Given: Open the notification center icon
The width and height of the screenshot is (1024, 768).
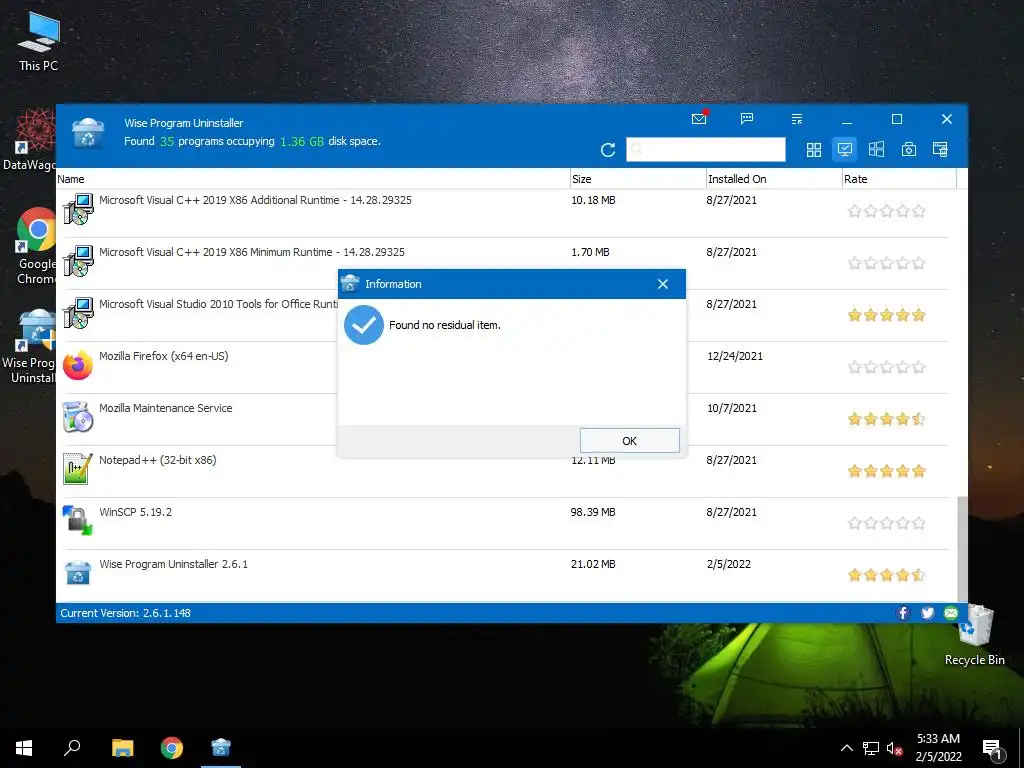Looking at the screenshot, I should click(x=992, y=749).
